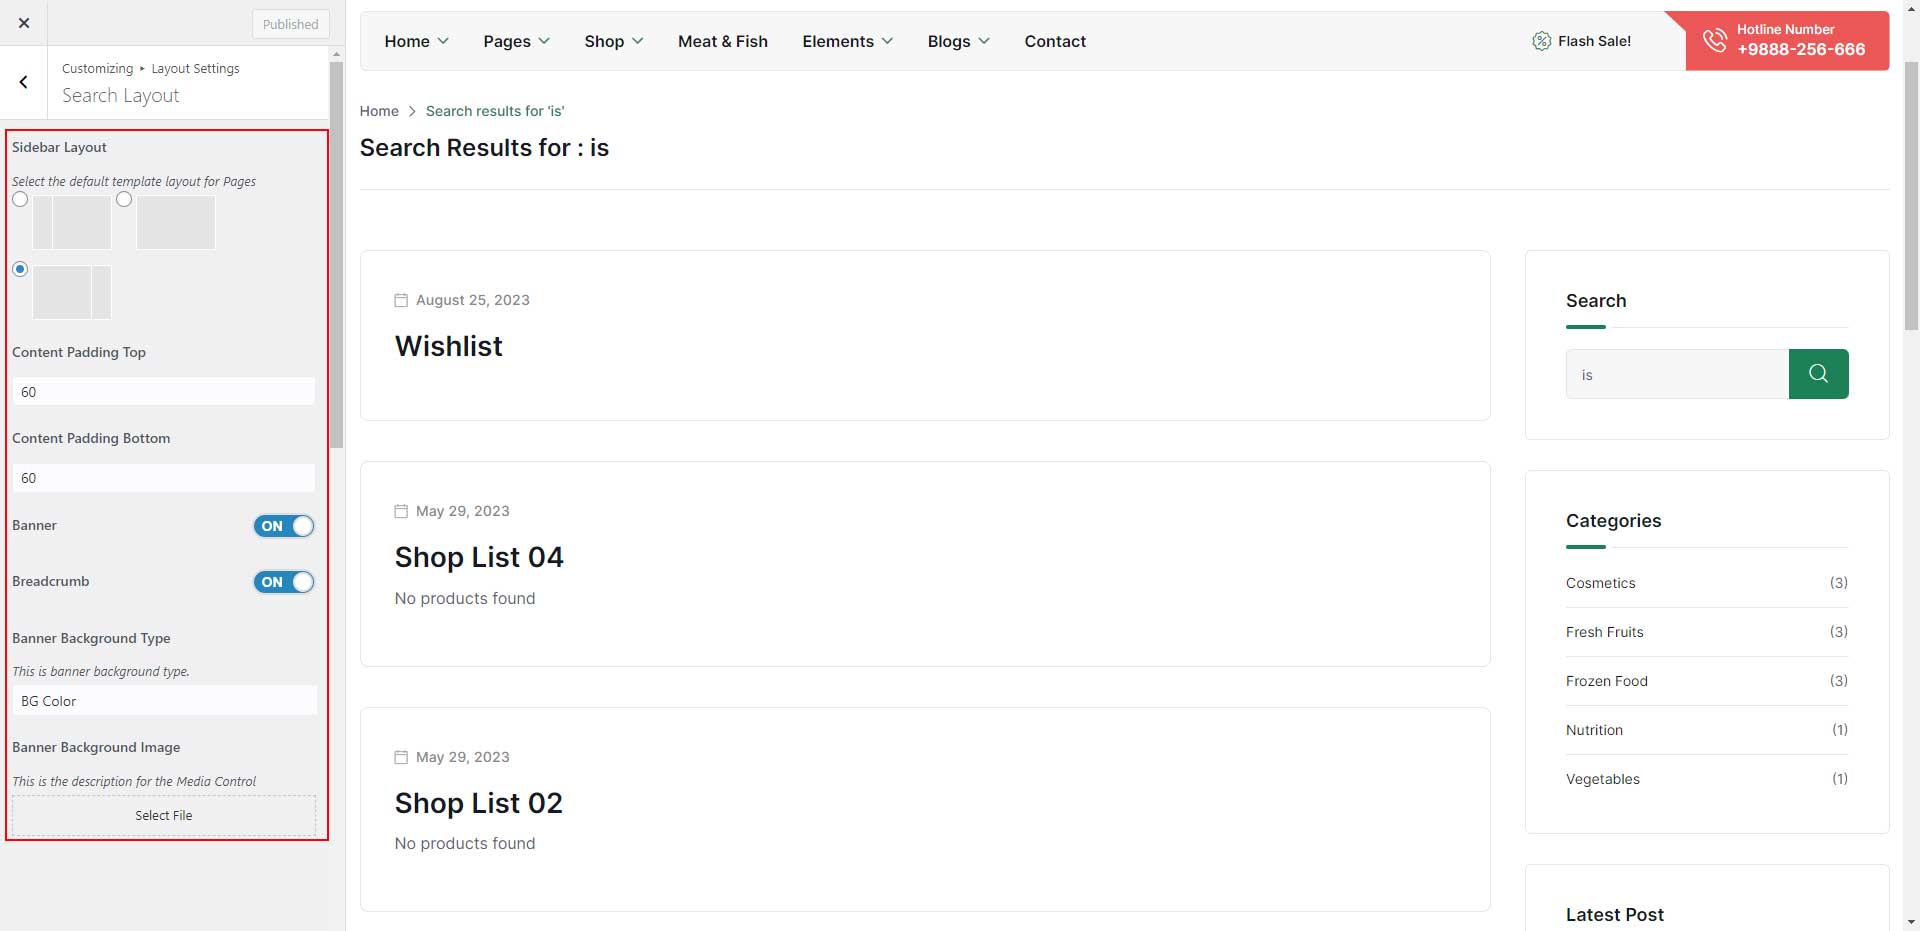Click the hotline phone icon

pos(1715,40)
